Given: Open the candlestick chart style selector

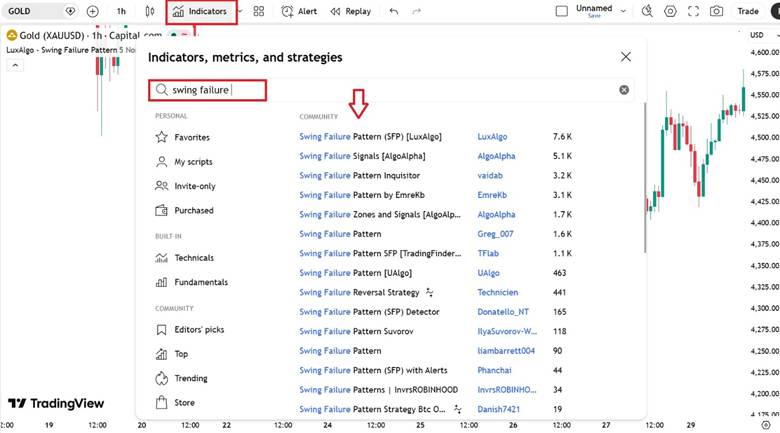Looking at the screenshot, I should click(149, 11).
